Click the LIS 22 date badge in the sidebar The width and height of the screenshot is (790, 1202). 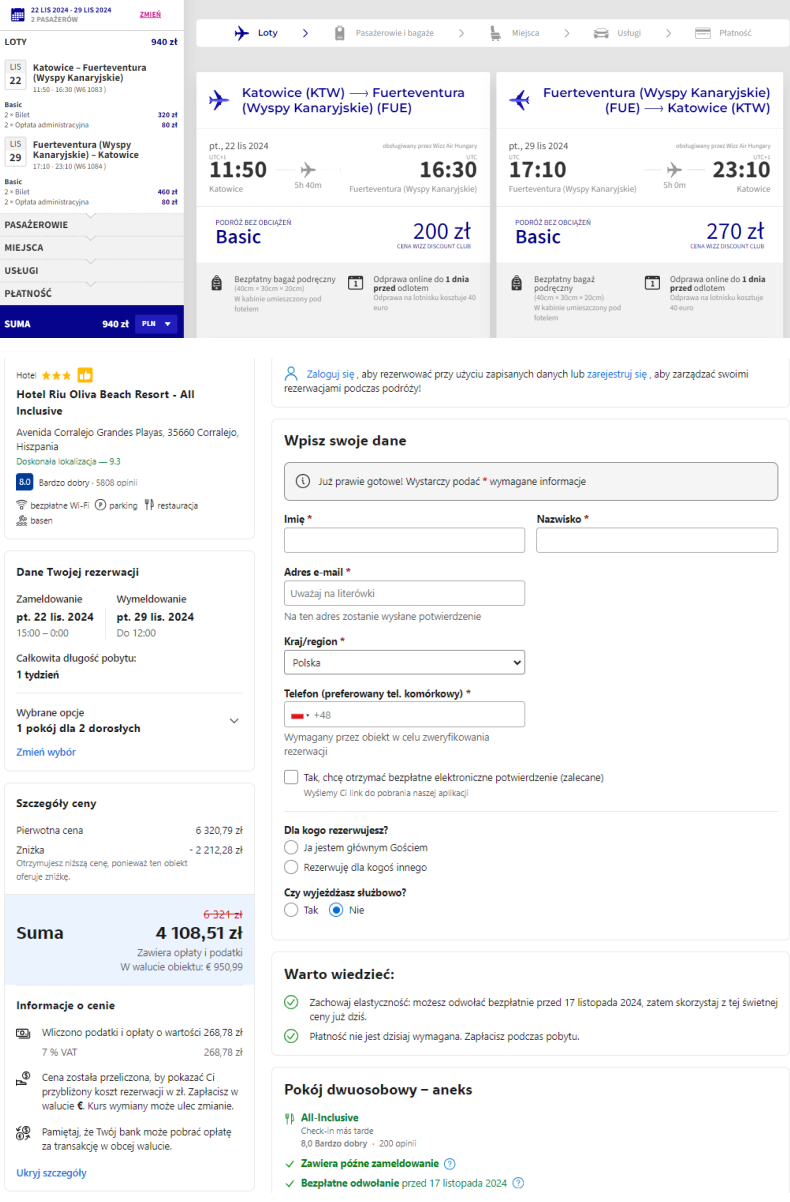[x=15, y=76]
